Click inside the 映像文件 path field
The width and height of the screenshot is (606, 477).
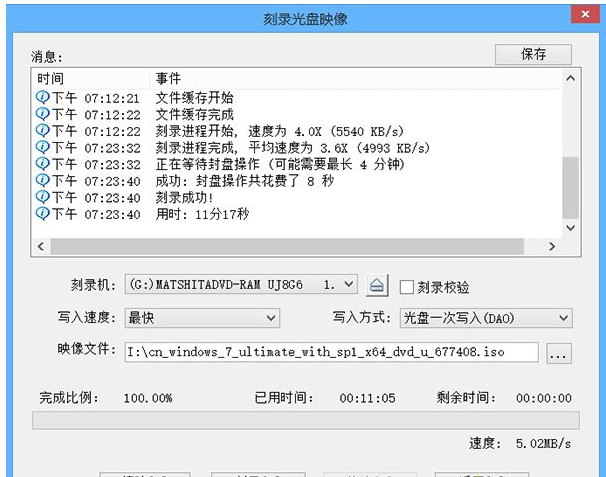331,352
